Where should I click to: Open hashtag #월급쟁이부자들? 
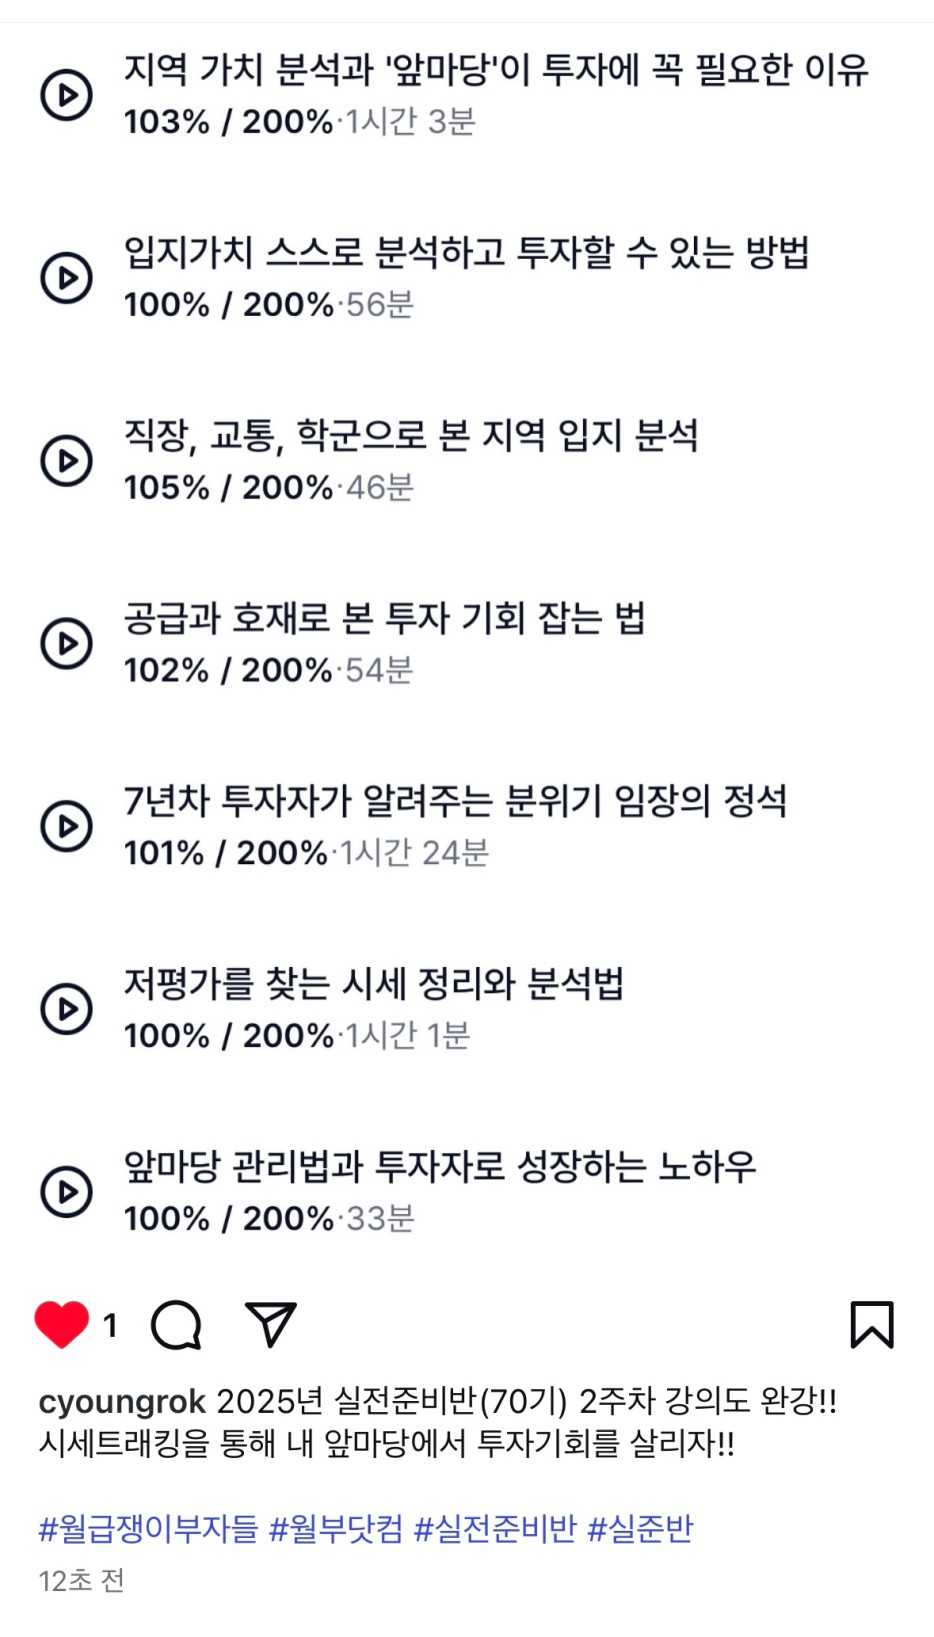click(148, 1528)
